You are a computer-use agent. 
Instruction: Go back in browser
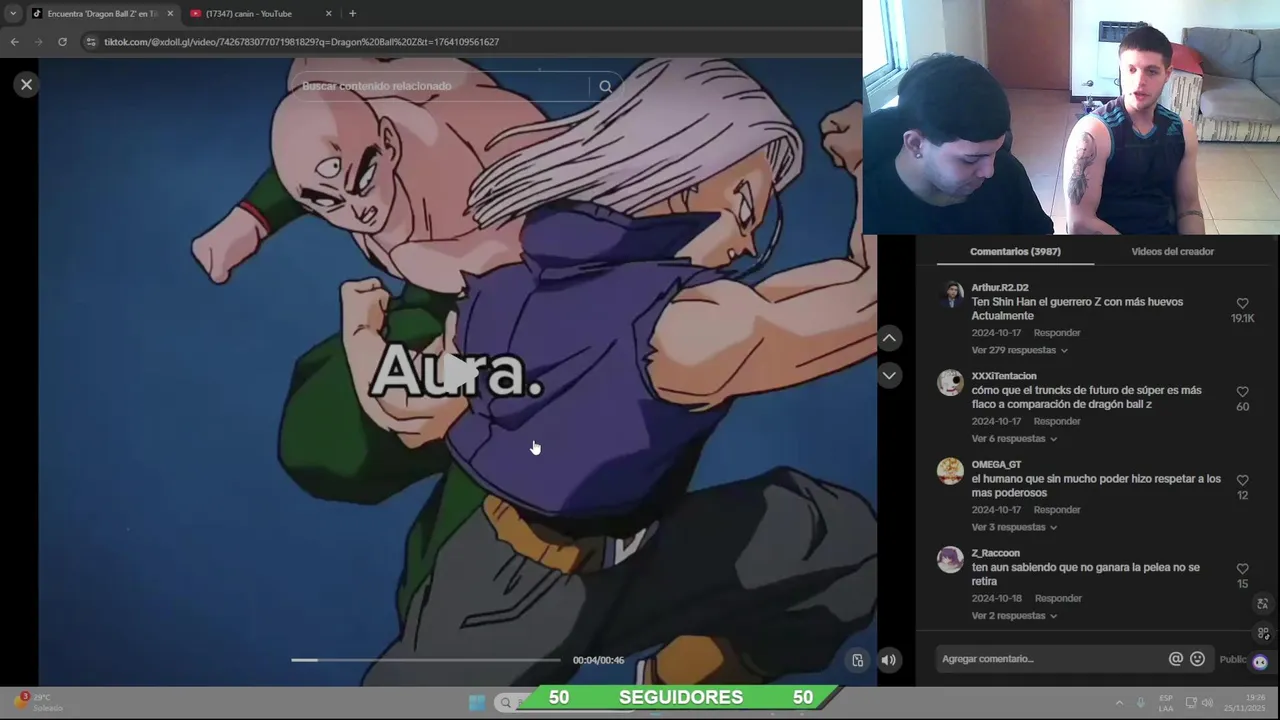[14, 42]
